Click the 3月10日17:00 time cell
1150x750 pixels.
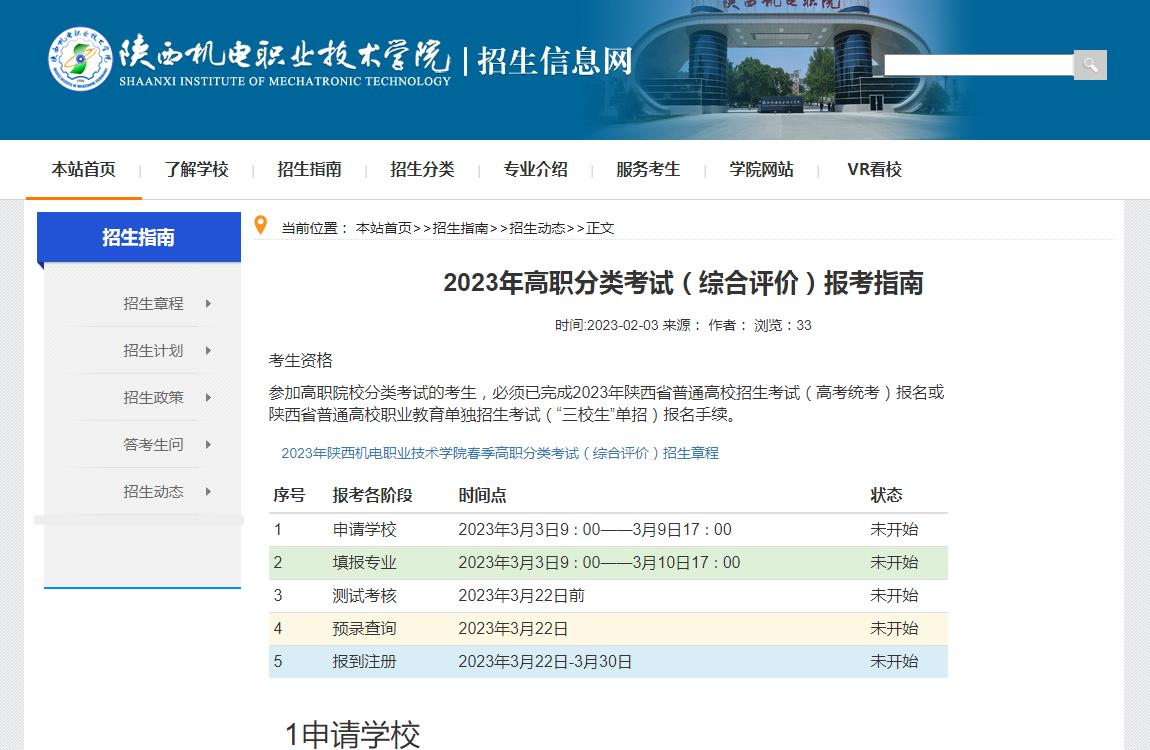pos(599,562)
